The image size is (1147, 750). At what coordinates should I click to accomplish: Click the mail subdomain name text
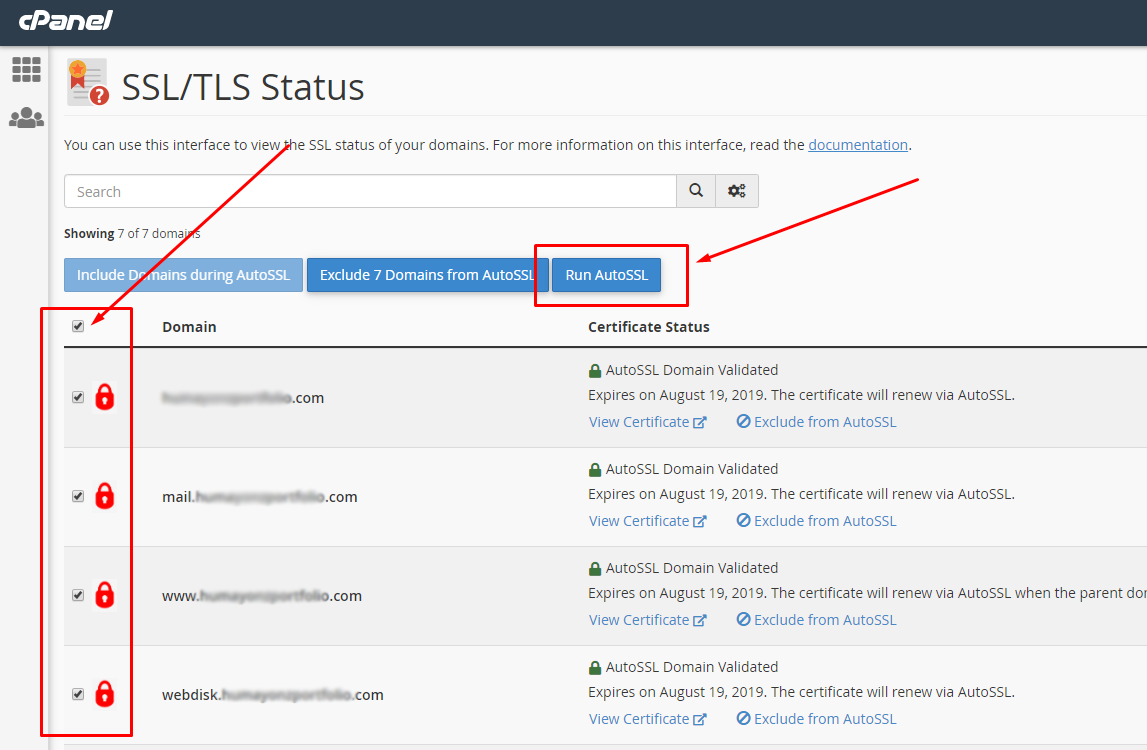(x=260, y=497)
